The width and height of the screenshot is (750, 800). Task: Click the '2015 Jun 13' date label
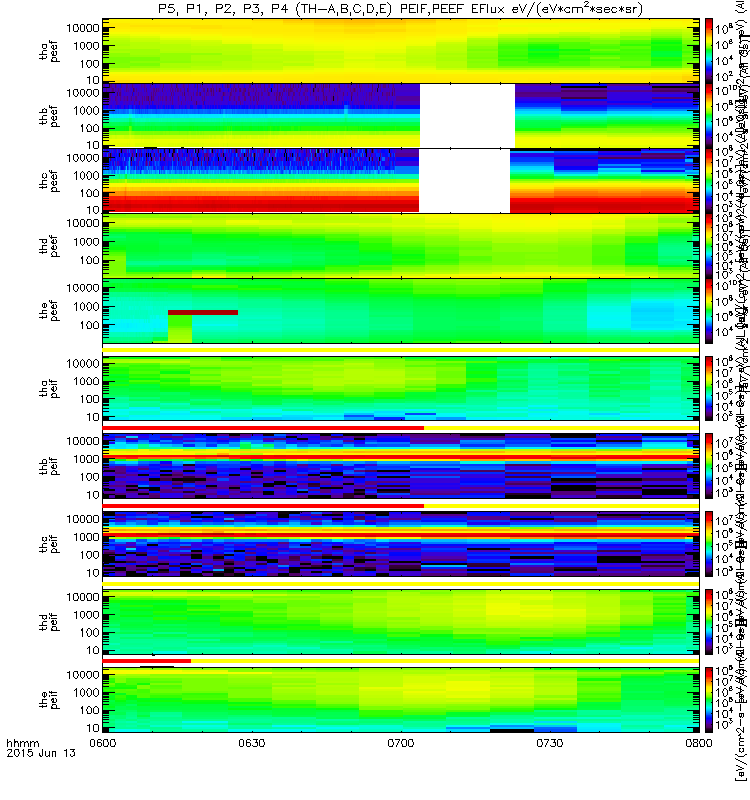[x=41, y=753]
